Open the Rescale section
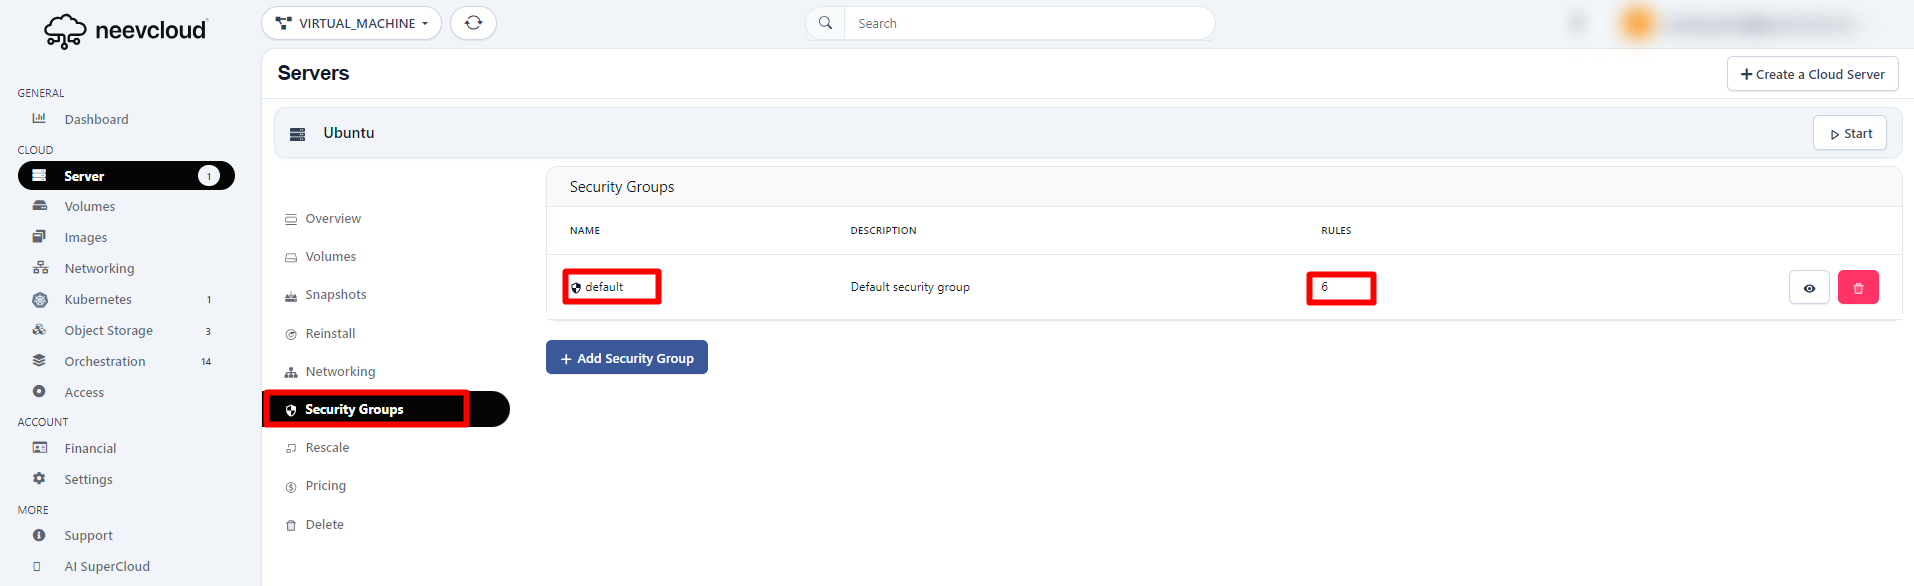The width and height of the screenshot is (1914, 586). click(327, 448)
